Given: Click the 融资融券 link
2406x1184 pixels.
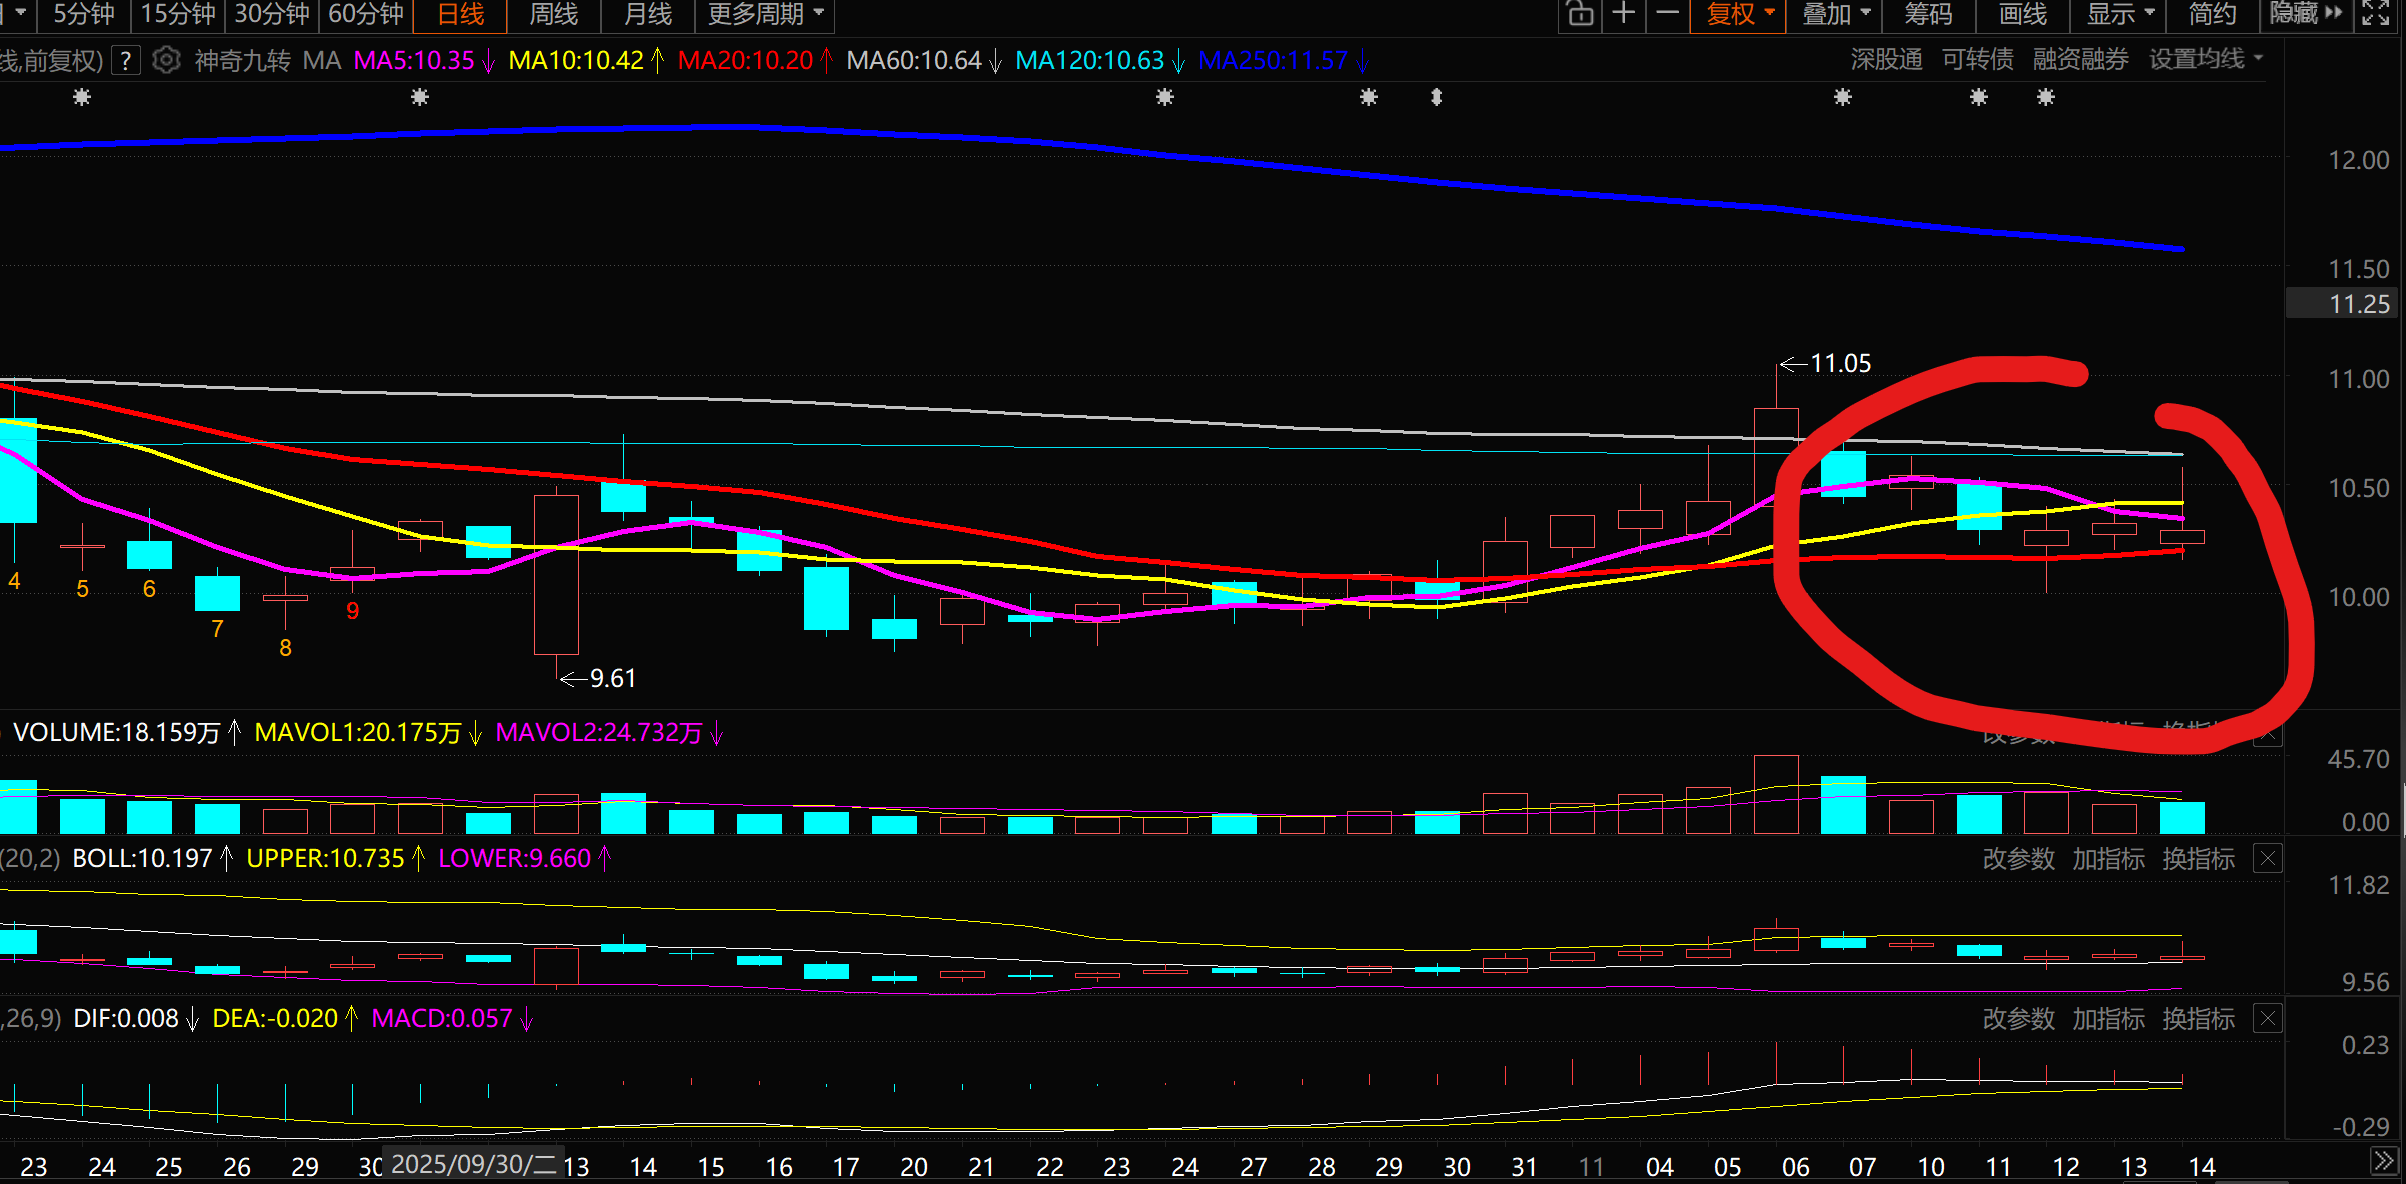Looking at the screenshot, I should click(2080, 60).
